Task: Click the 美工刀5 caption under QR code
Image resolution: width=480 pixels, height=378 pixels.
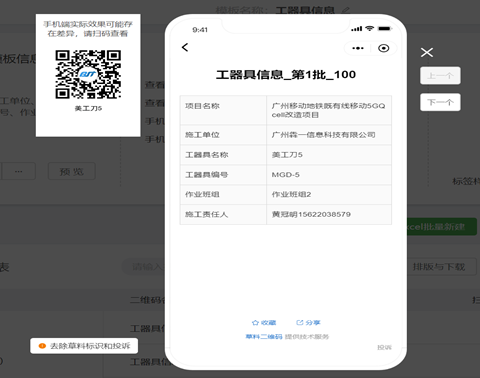Action: coord(88,109)
